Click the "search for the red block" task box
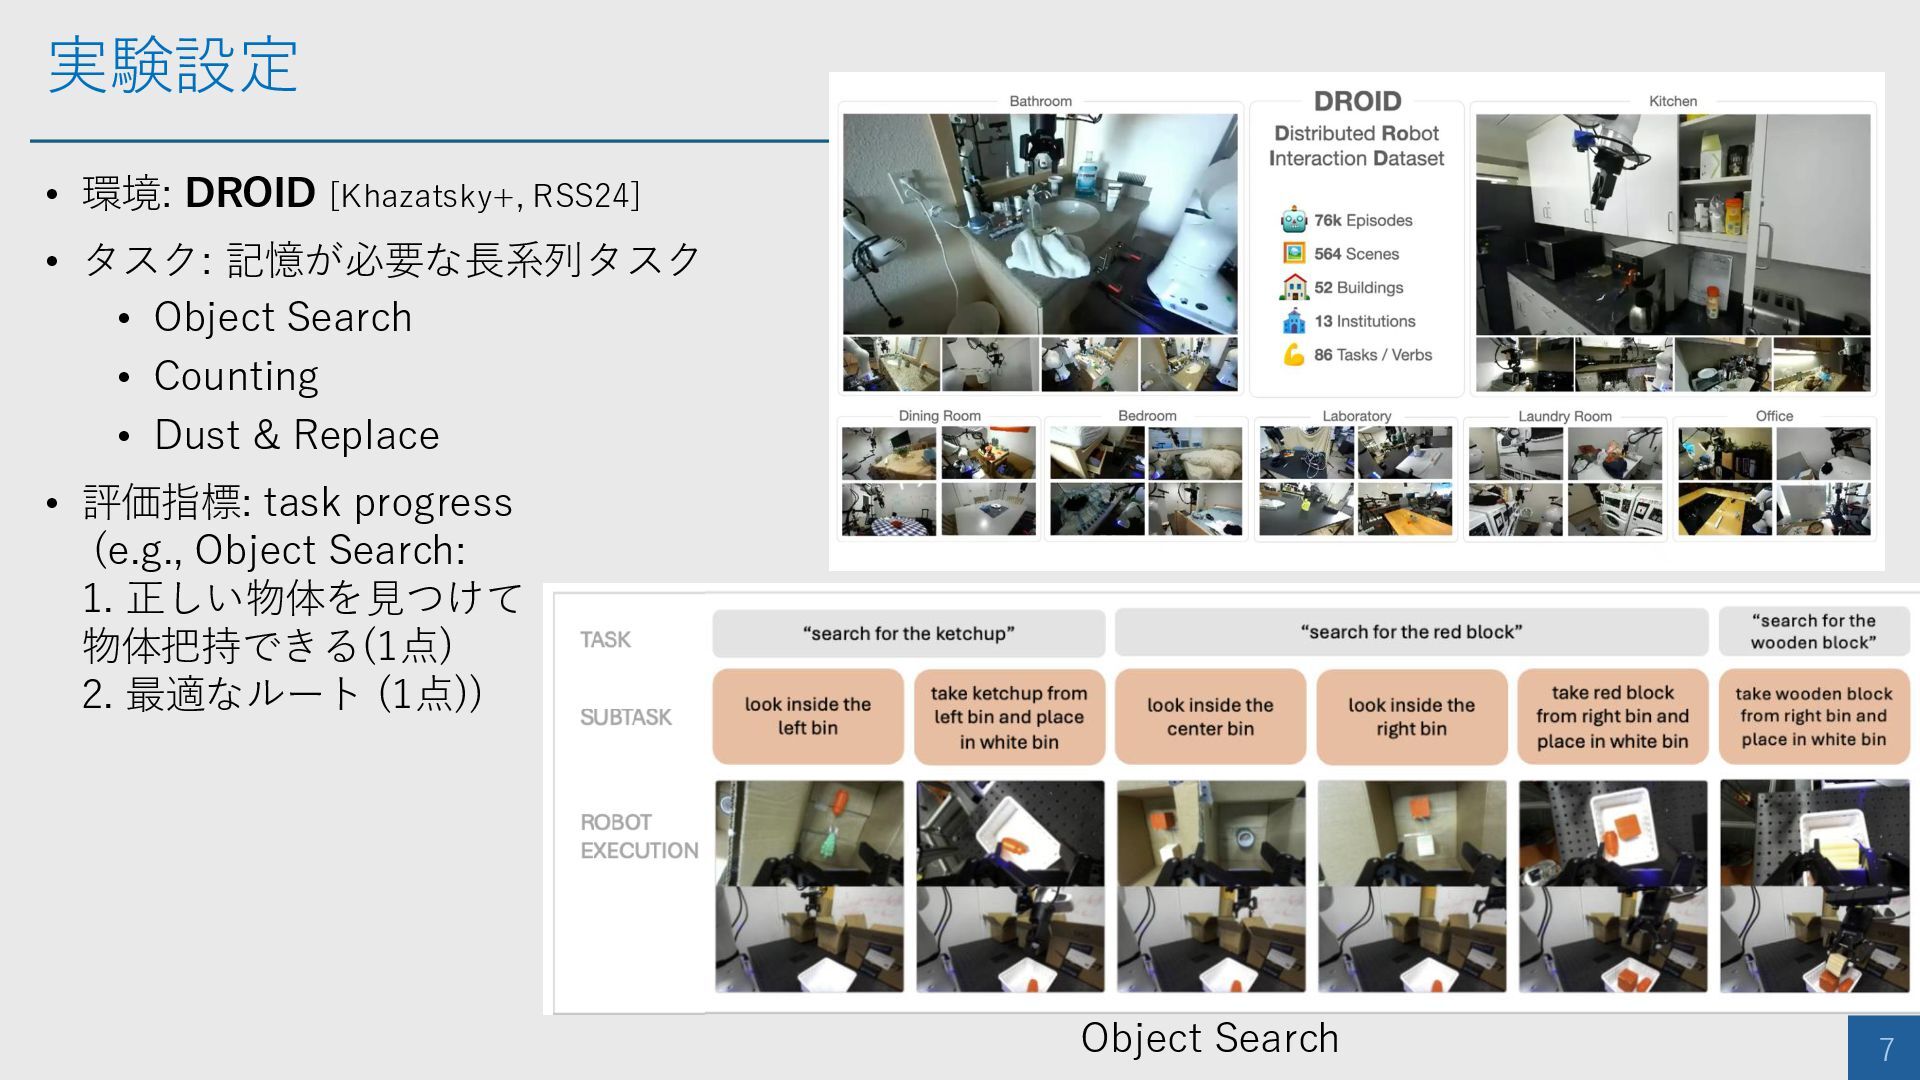 tap(1410, 632)
